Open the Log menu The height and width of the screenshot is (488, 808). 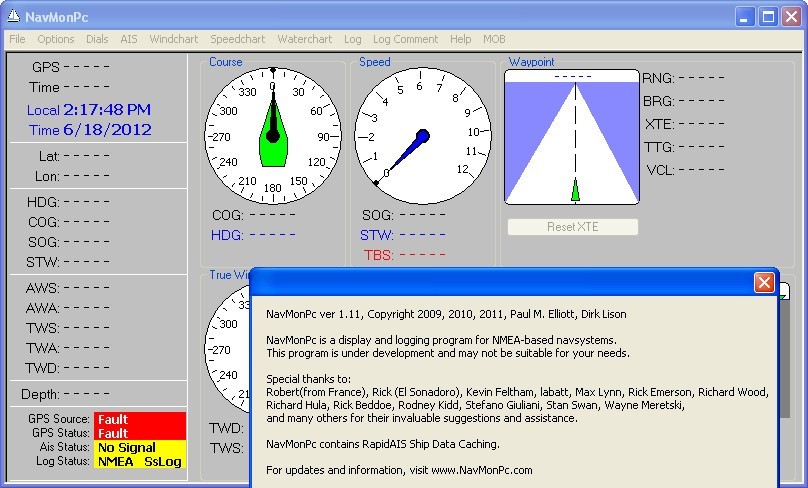click(x=352, y=39)
